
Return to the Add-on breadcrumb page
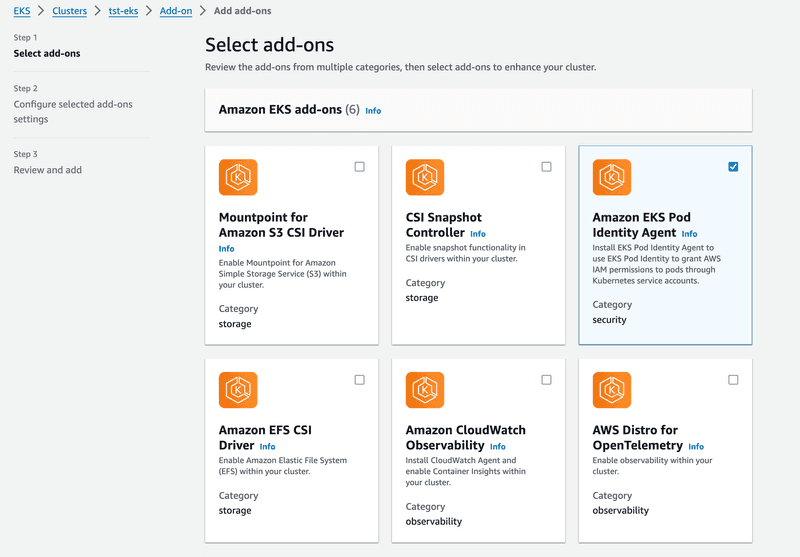click(x=176, y=11)
